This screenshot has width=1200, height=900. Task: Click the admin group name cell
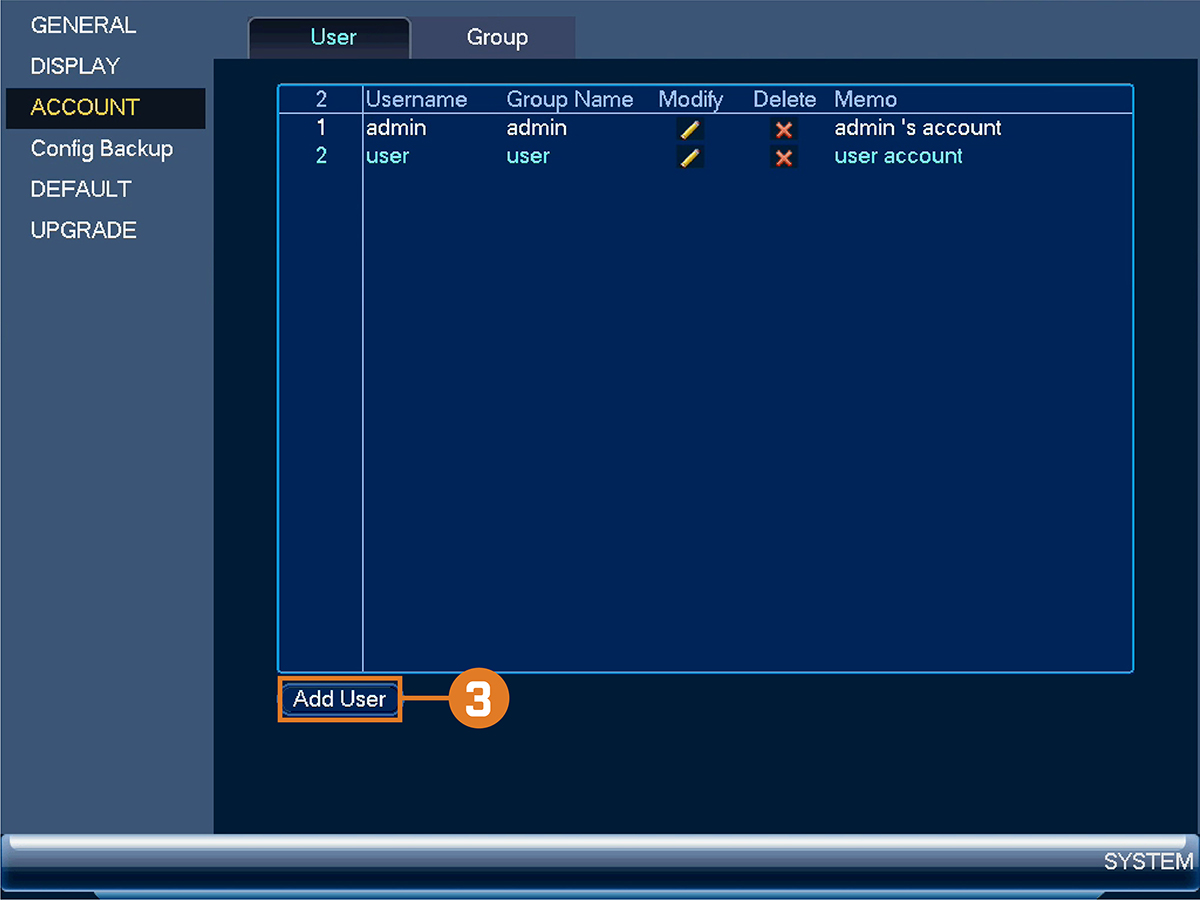[537, 128]
